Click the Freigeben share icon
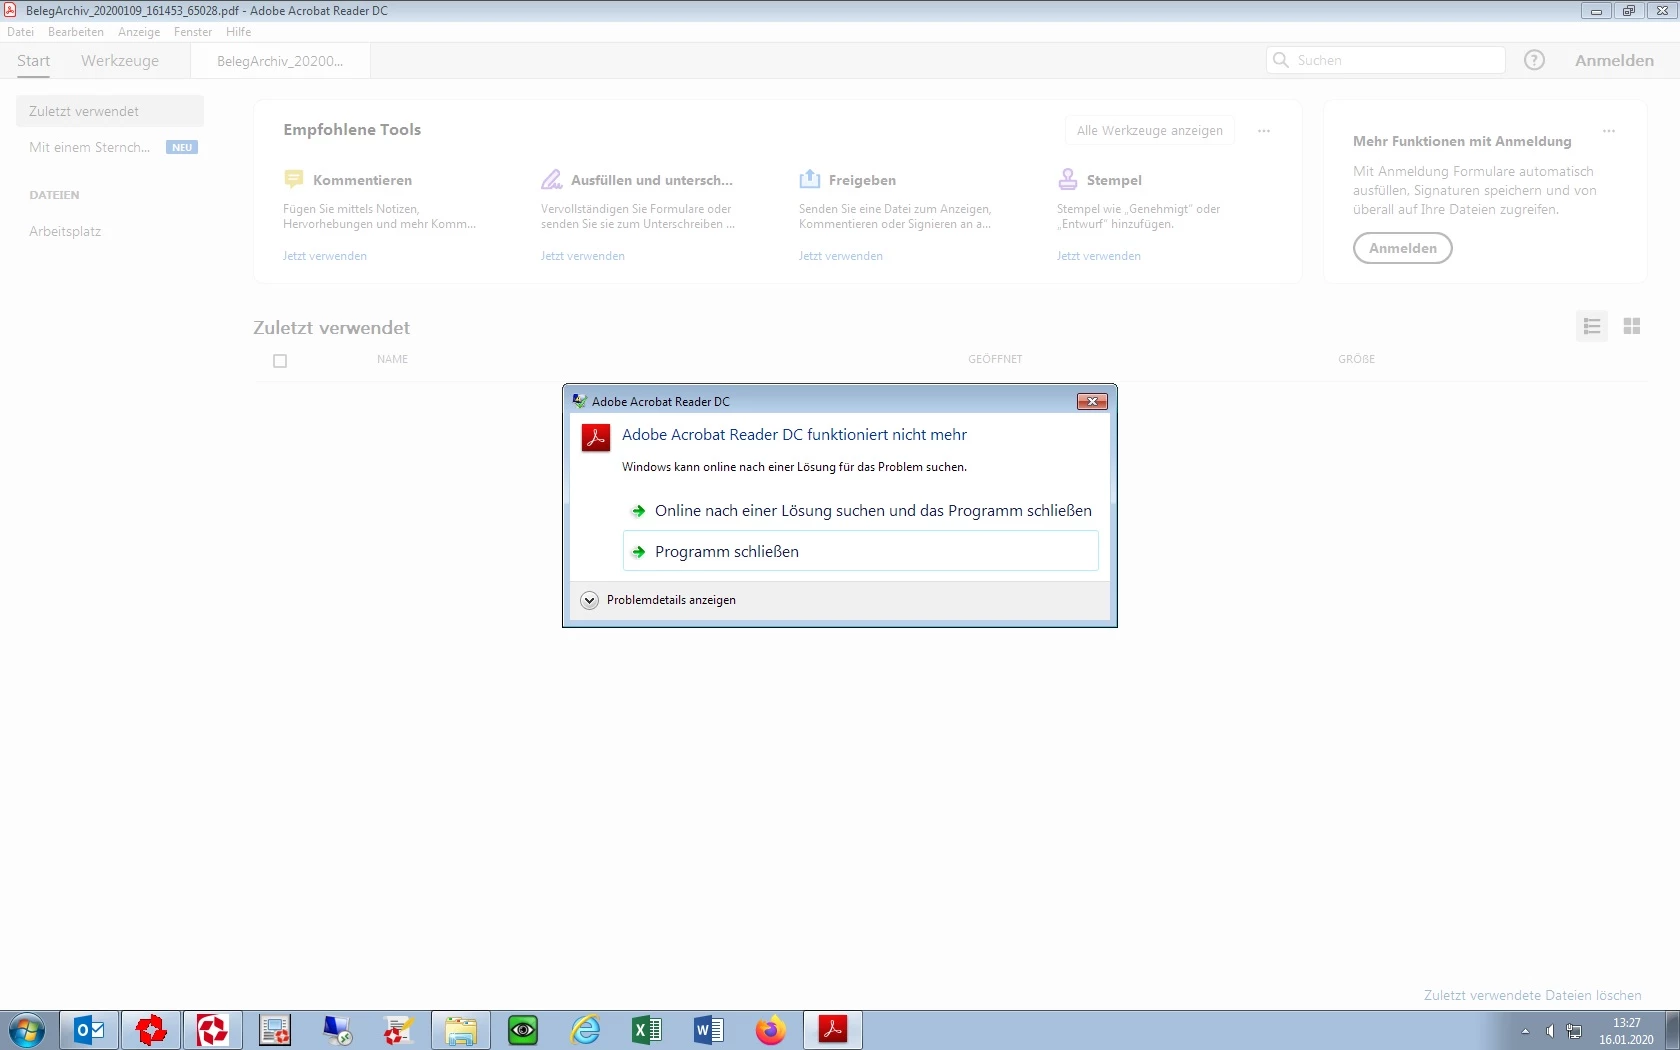 pos(809,179)
